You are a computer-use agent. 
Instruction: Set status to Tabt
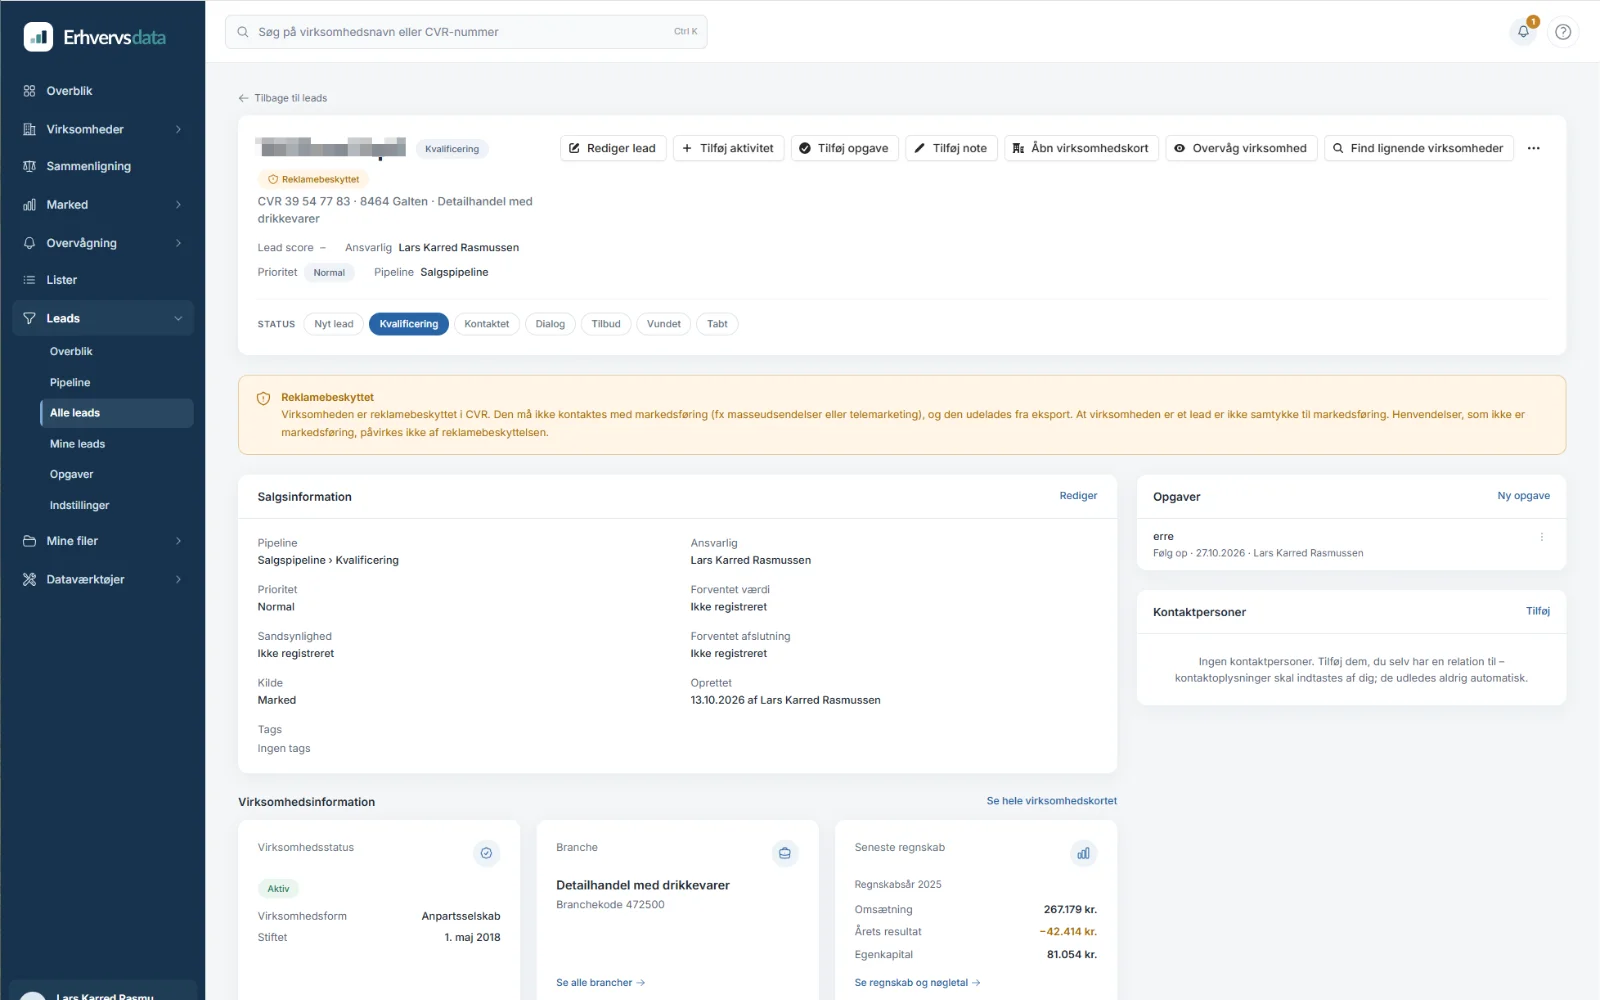pos(717,324)
